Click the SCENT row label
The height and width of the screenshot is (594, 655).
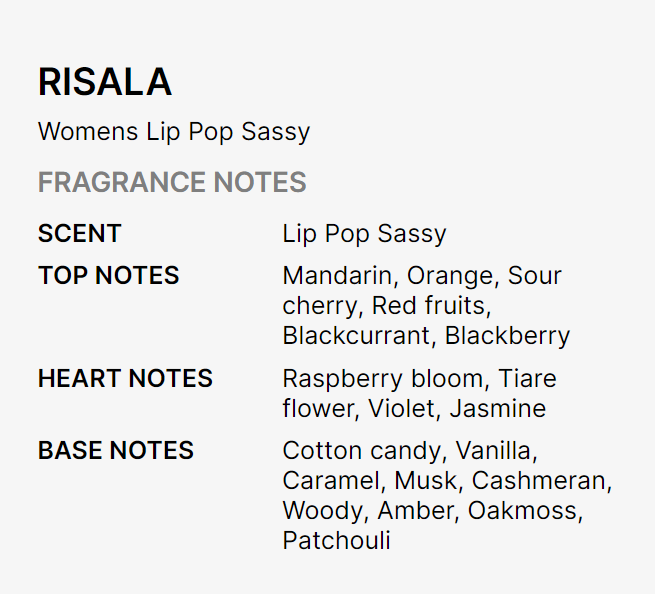point(80,234)
